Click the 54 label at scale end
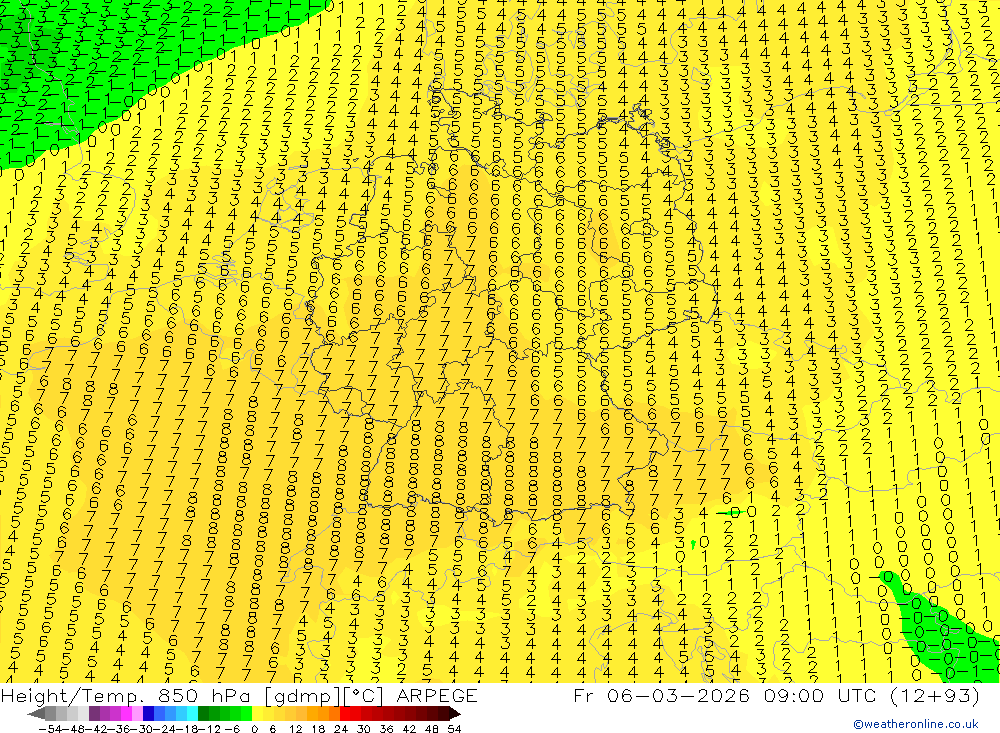Image resolution: width=1000 pixels, height=733 pixels. pos(454,729)
